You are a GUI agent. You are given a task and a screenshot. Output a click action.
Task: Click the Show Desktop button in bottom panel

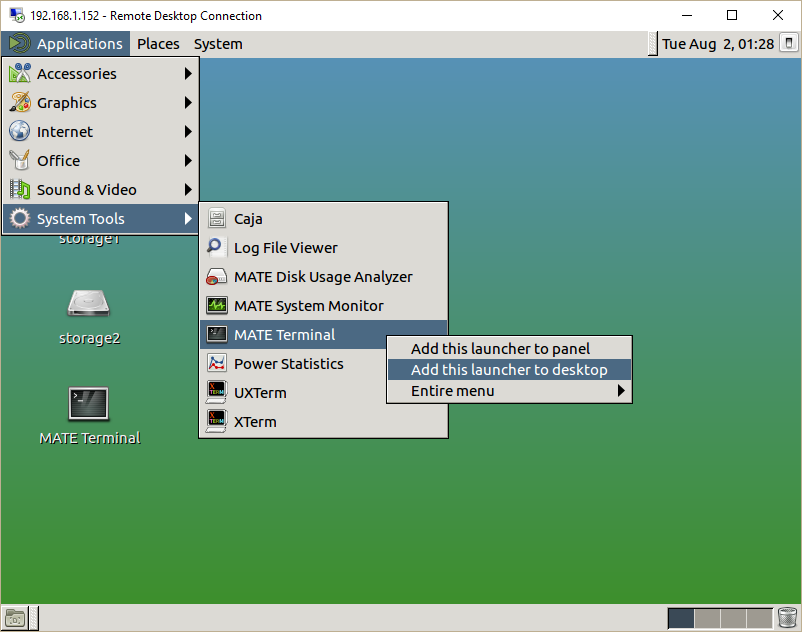pyautogui.click(x=15, y=618)
